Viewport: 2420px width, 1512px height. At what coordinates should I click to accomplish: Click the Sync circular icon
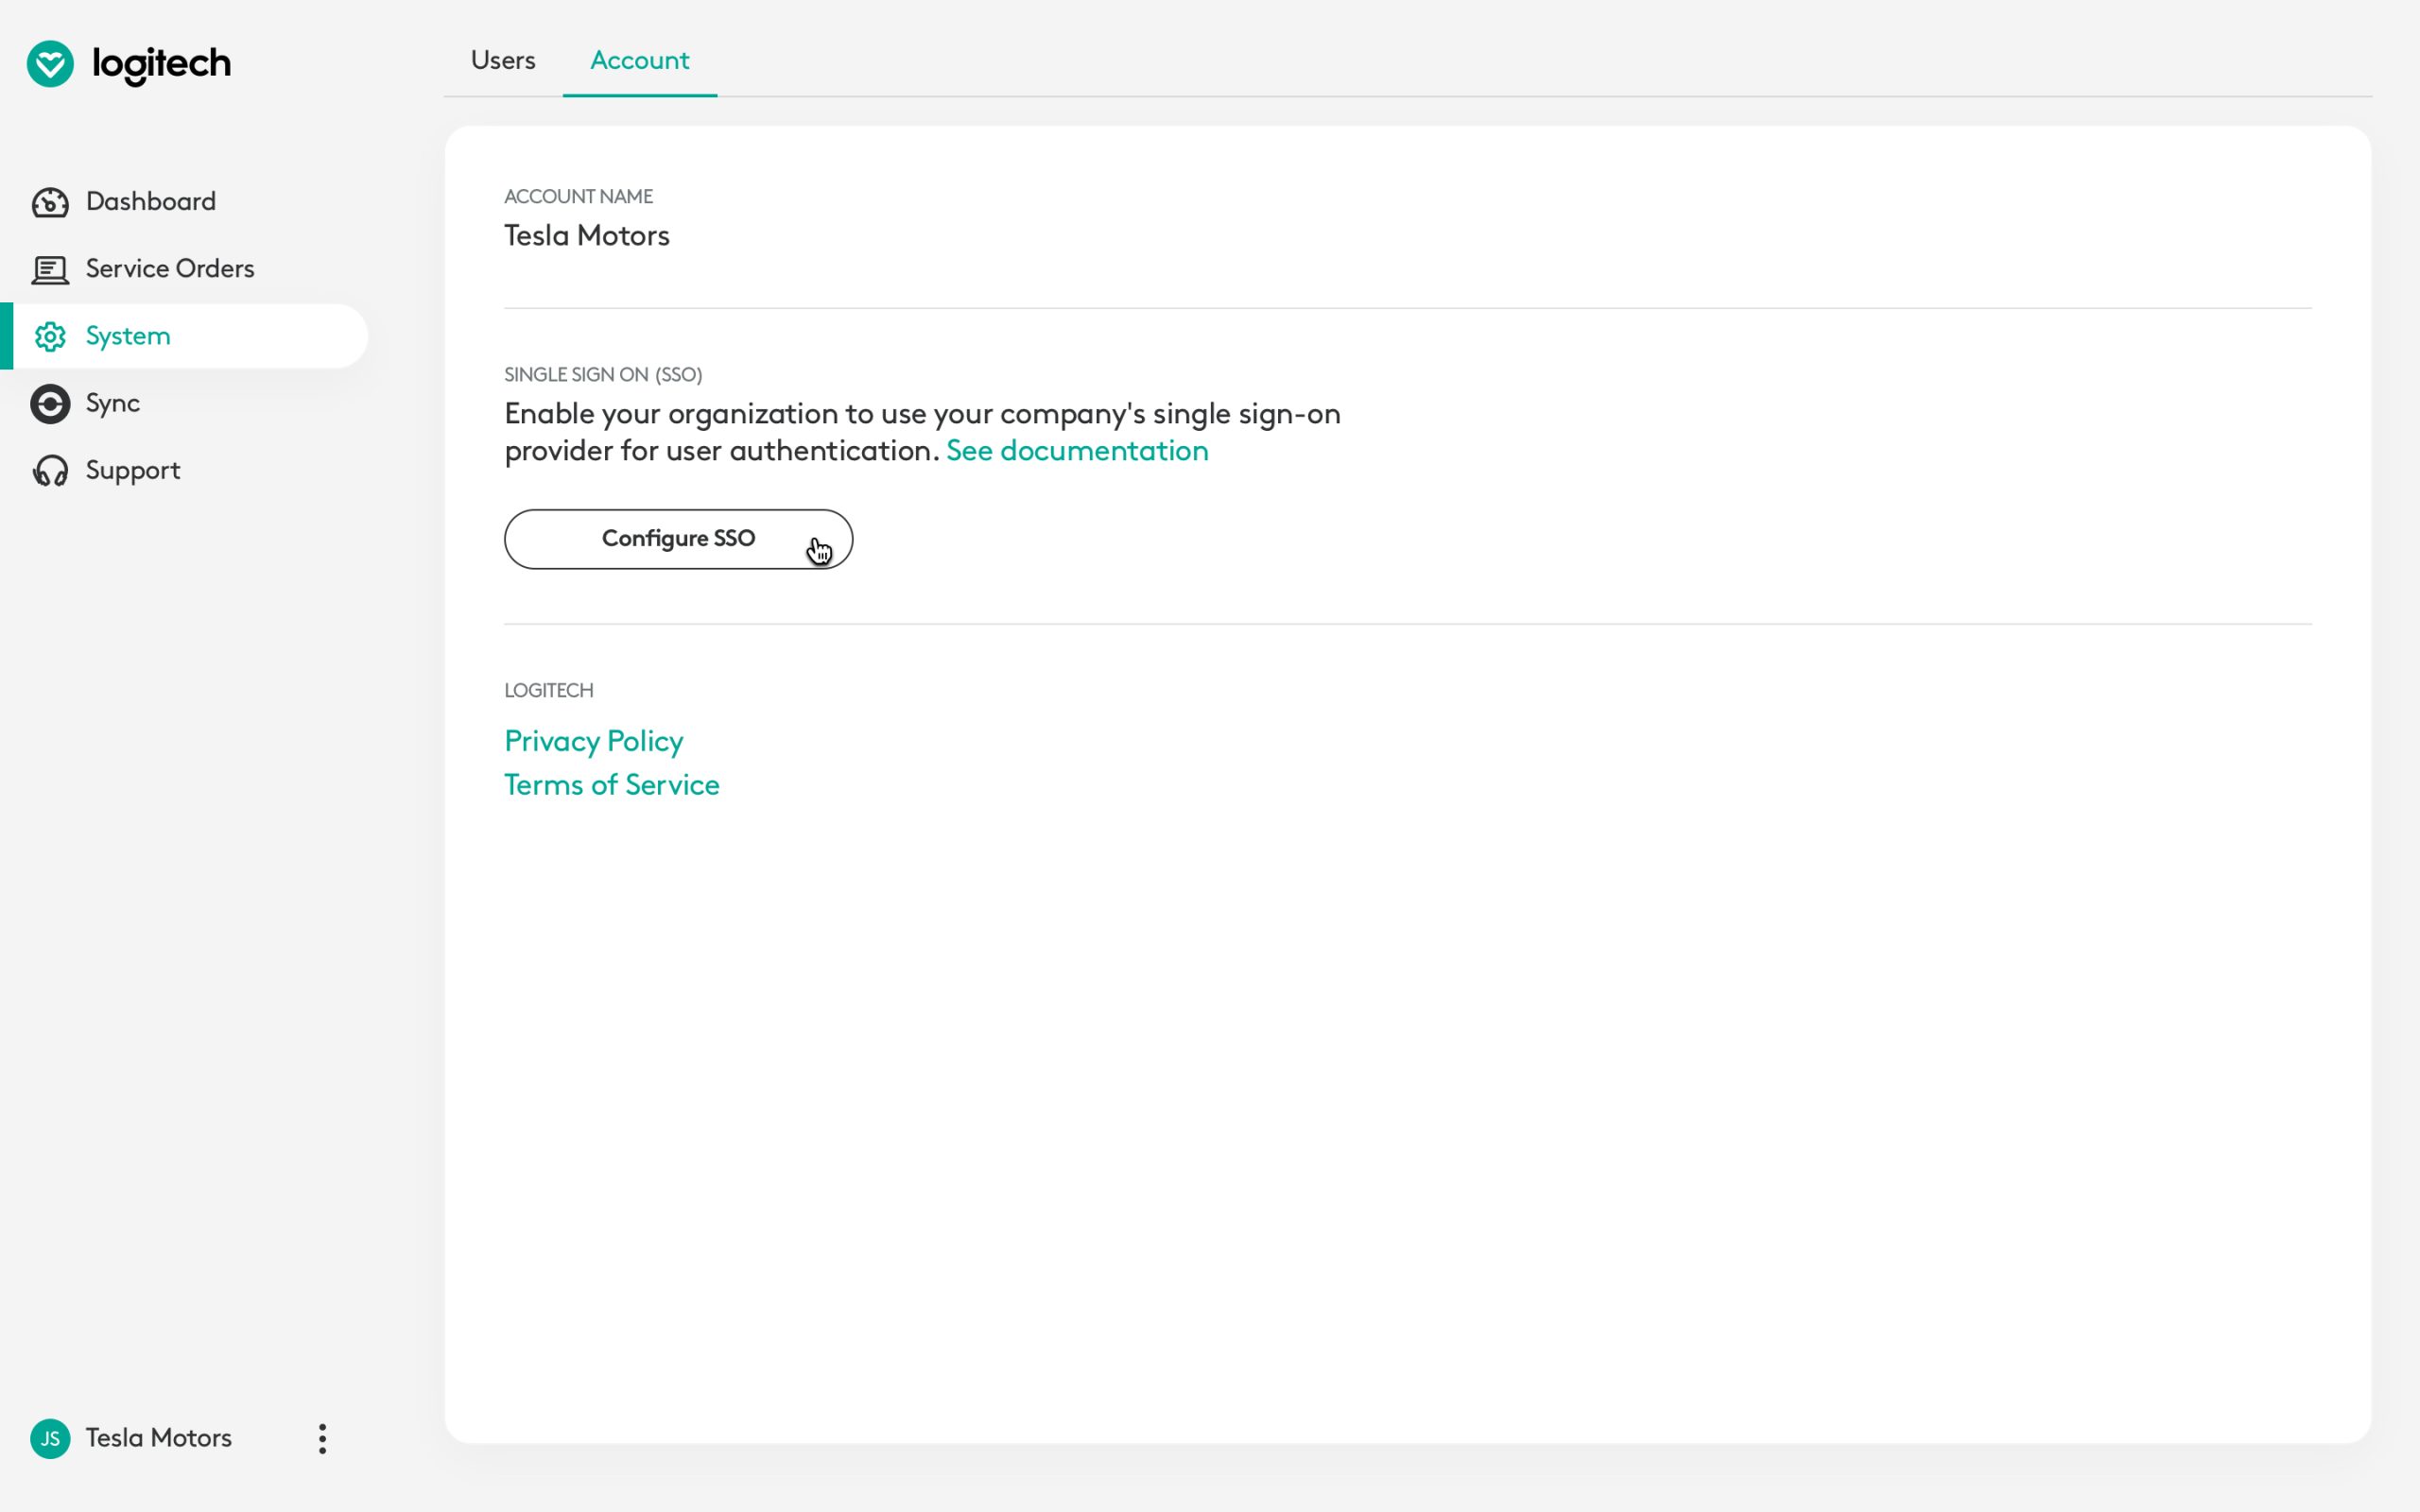(x=50, y=404)
